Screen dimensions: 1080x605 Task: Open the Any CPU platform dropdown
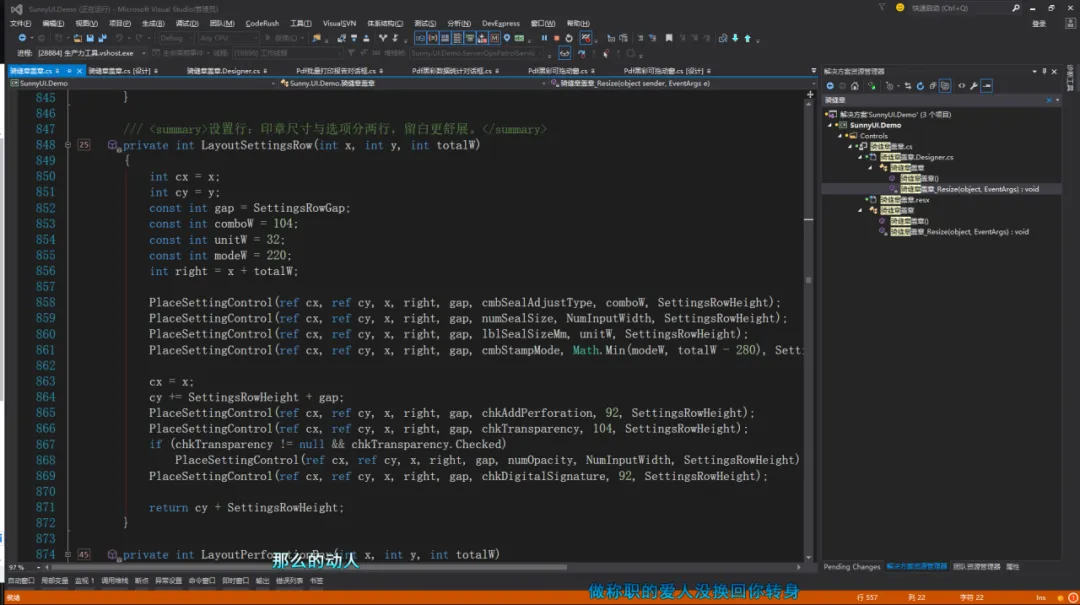[x=227, y=38]
